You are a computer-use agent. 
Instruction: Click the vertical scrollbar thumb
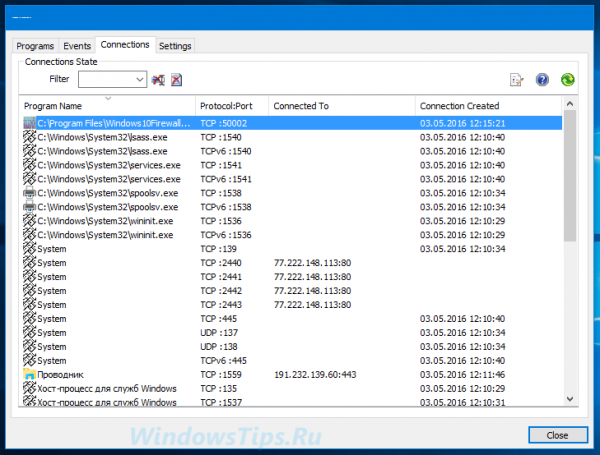(570, 176)
